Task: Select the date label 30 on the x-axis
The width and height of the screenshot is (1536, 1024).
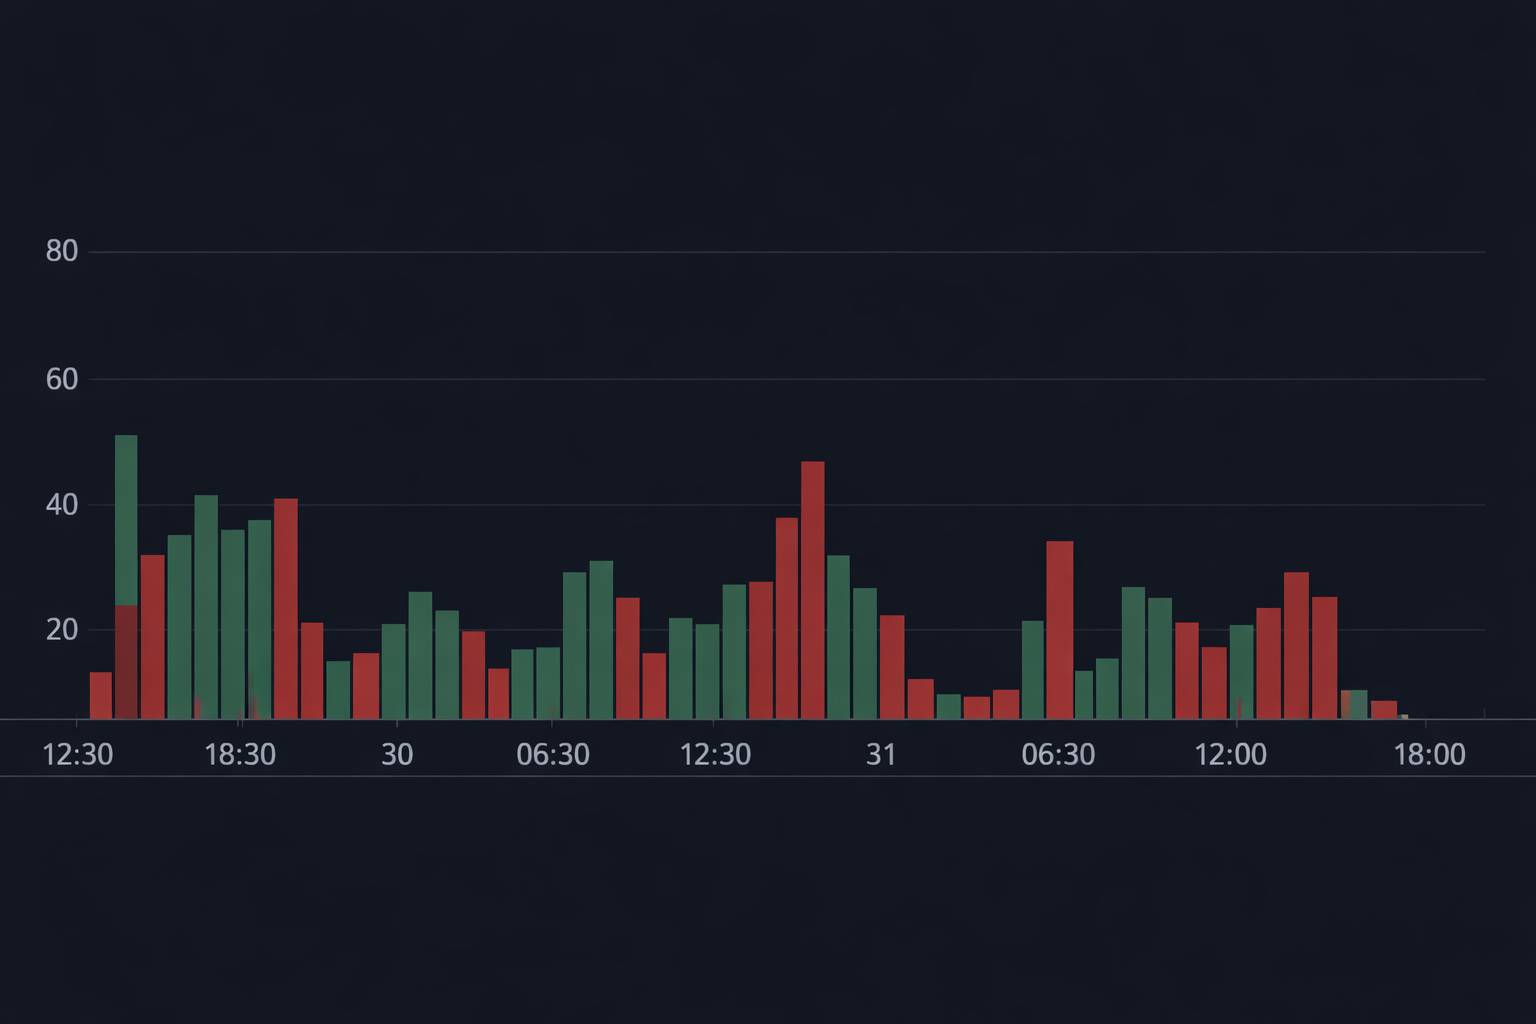Action: (397, 754)
